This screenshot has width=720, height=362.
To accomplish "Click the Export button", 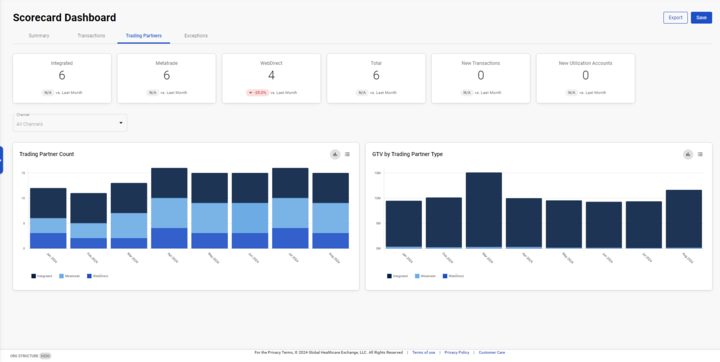I will [x=675, y=17].
